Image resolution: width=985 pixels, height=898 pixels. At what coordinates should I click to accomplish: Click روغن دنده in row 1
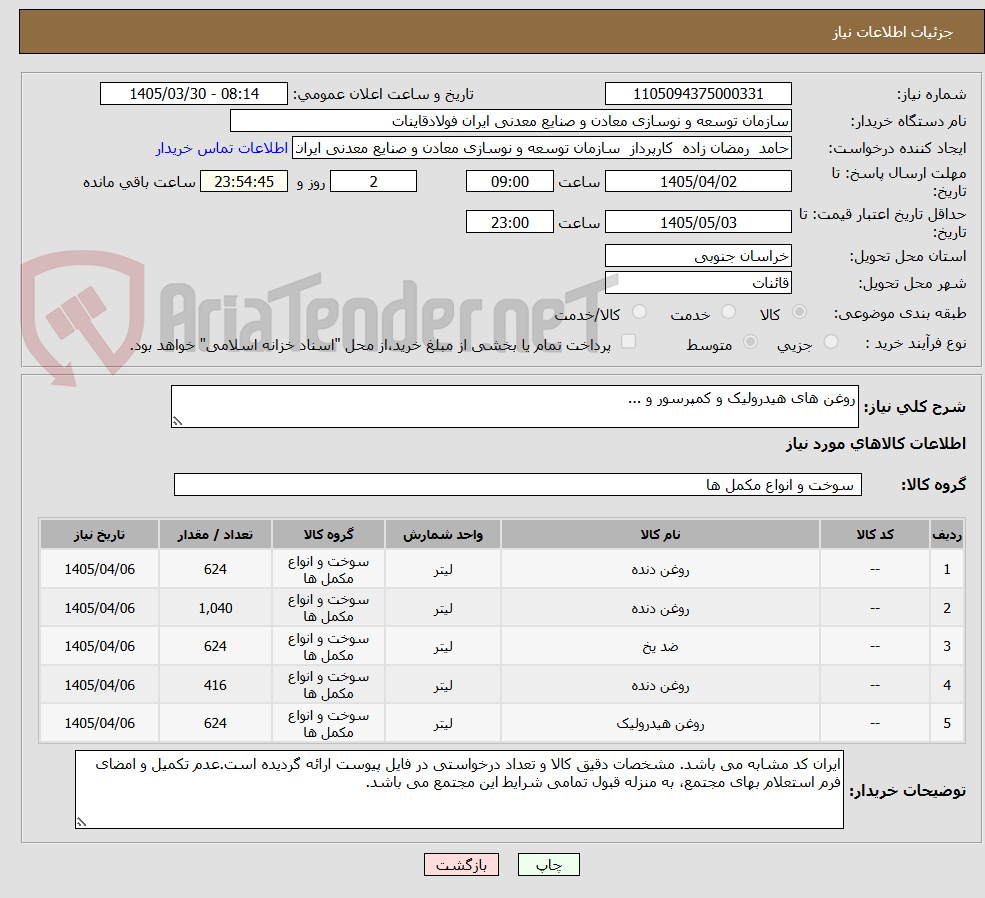point(660,570)
